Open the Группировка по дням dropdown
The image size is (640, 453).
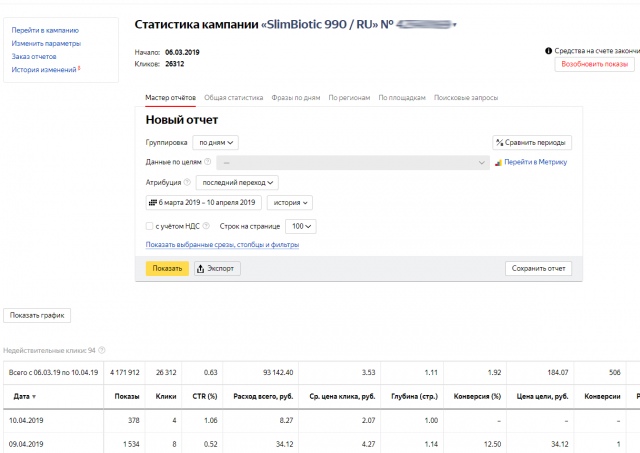[x=216, y=142]
